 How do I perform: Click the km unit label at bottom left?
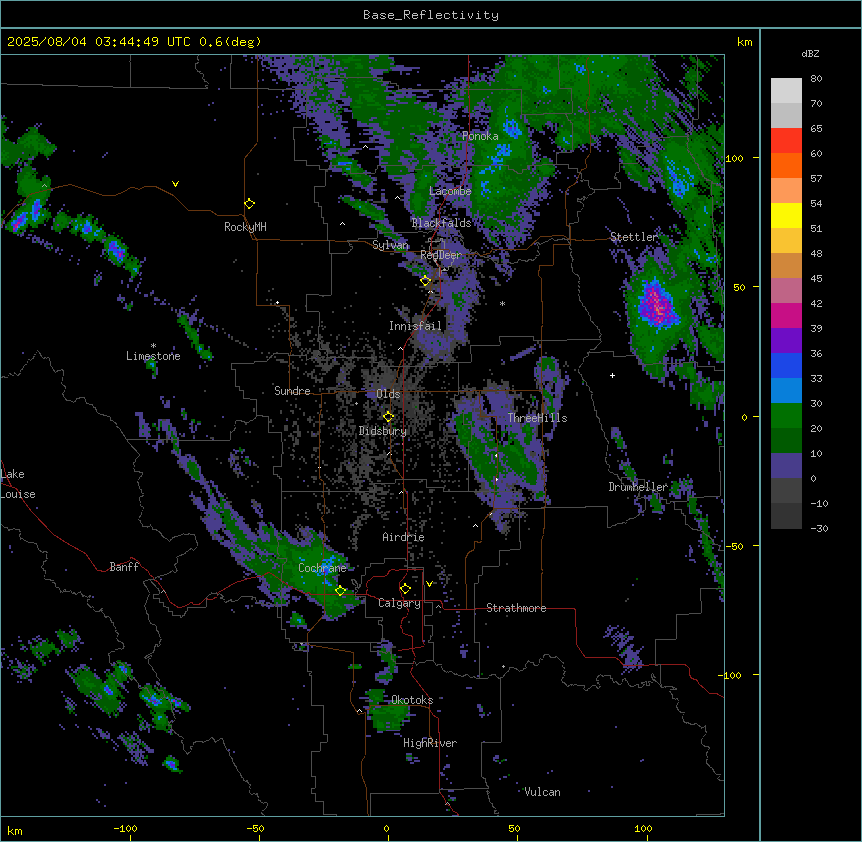[15, 831]
